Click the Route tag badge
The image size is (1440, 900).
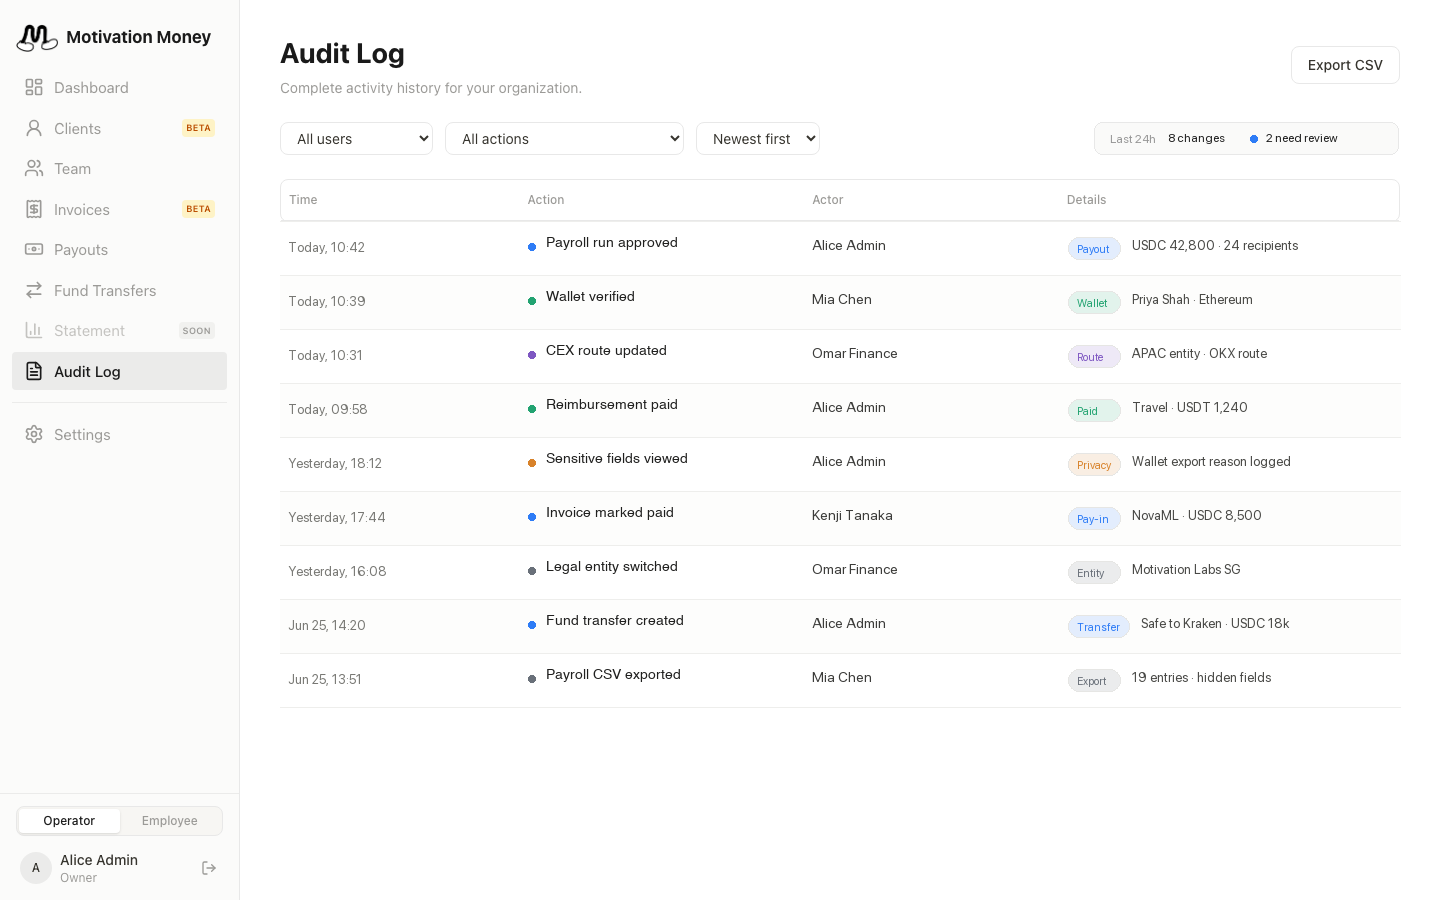pyautogui.click(x=1093, y=357)
